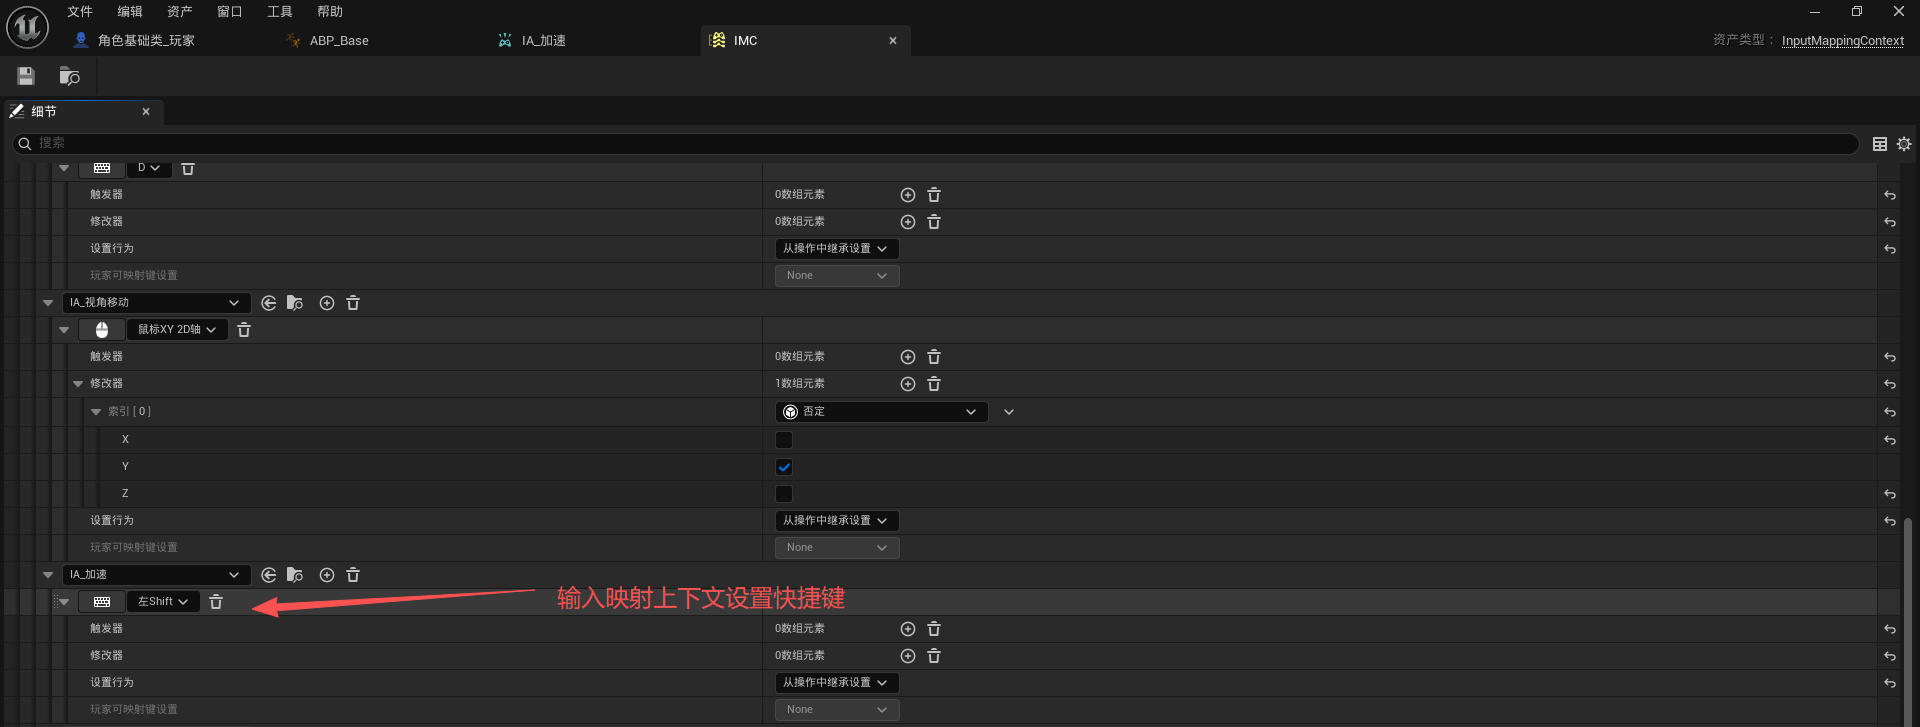Add a trigger under 鼠标XY 2D轴
The width and height of the screenshot is (1920, 727).
point(908,357)
